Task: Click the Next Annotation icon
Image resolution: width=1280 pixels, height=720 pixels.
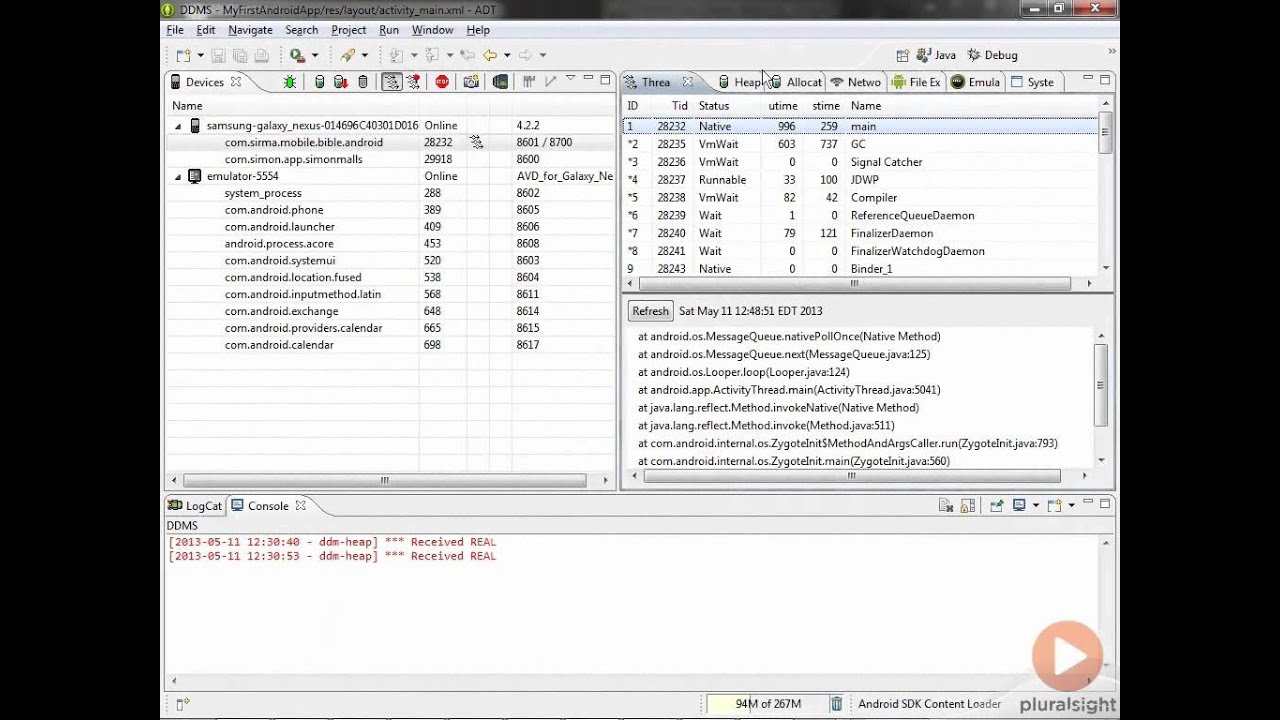Action: click(x=396, y=55)
